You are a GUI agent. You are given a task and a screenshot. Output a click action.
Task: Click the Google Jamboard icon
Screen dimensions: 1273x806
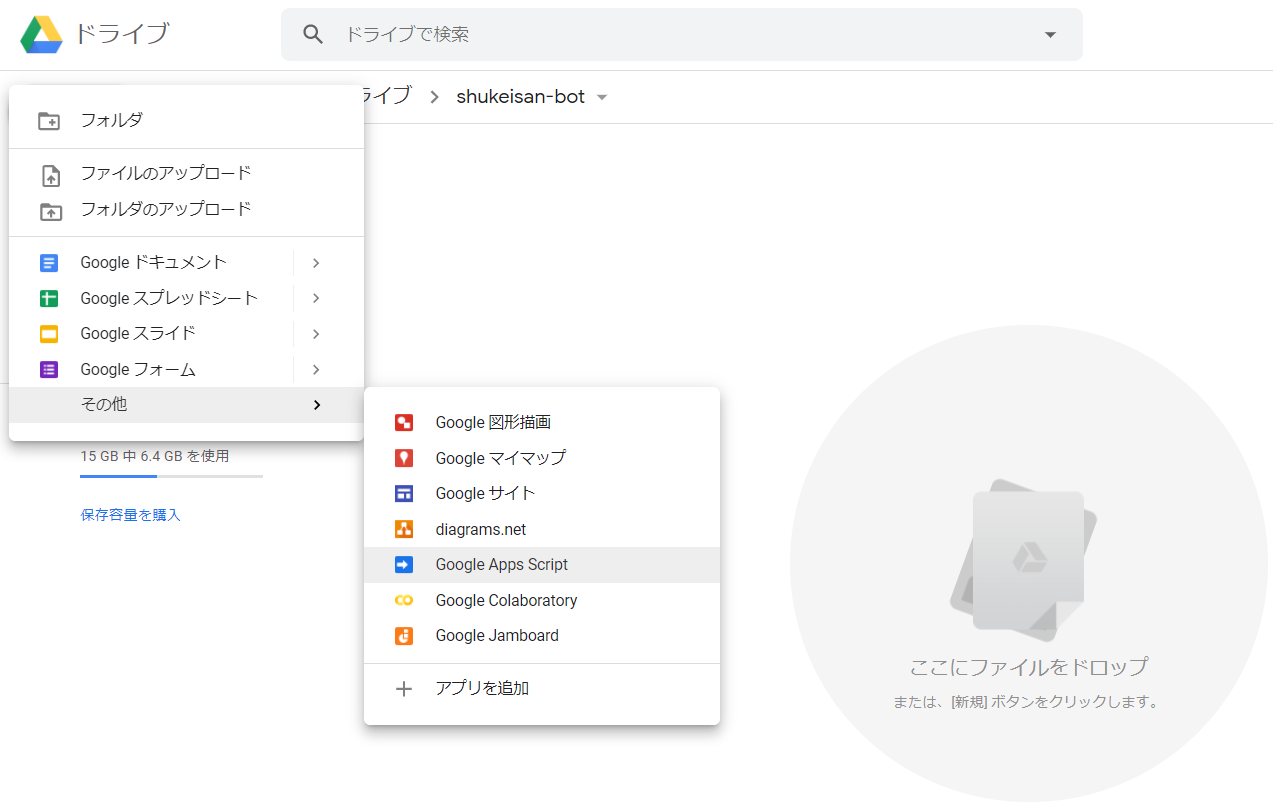pos(404,636)
